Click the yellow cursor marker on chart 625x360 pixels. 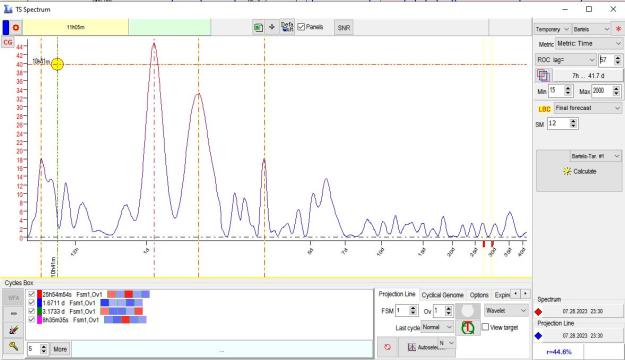(x=57, y=64)
